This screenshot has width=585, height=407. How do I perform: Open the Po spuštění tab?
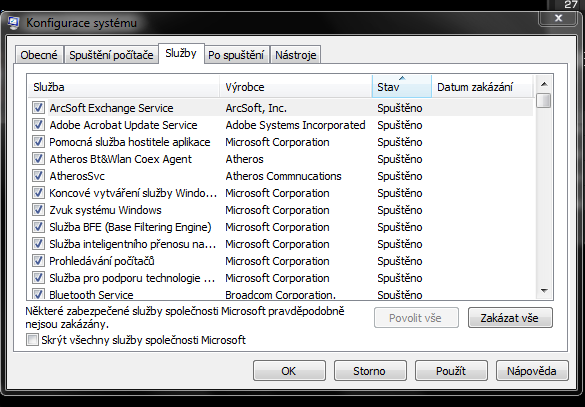(x=236, y=55)
